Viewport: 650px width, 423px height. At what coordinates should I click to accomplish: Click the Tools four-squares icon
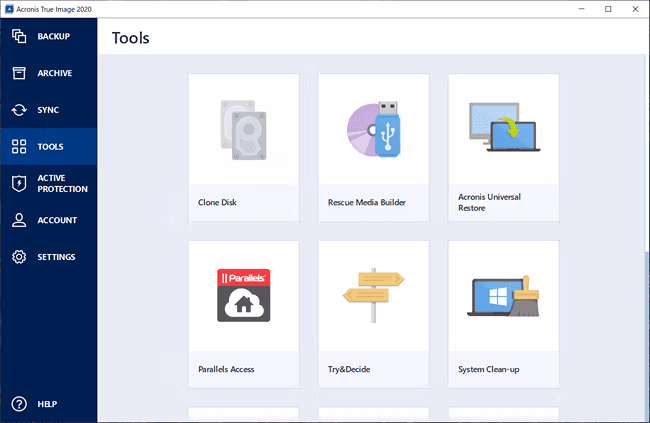19,146
